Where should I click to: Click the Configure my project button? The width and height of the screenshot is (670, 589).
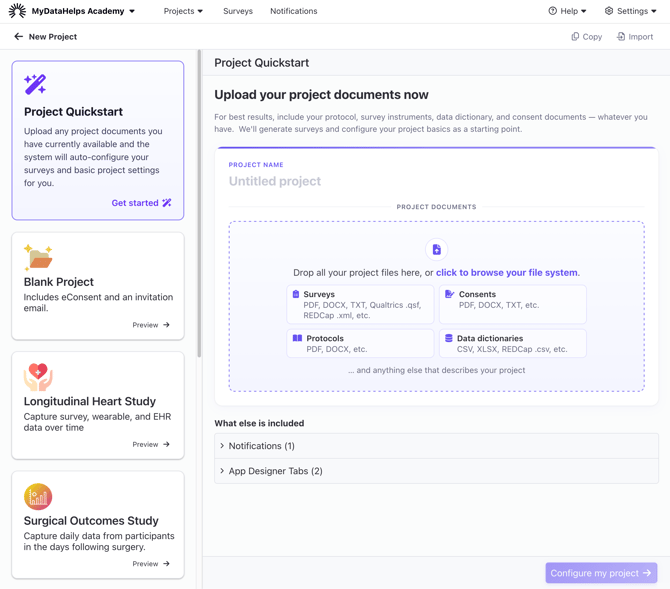[601, 573]
